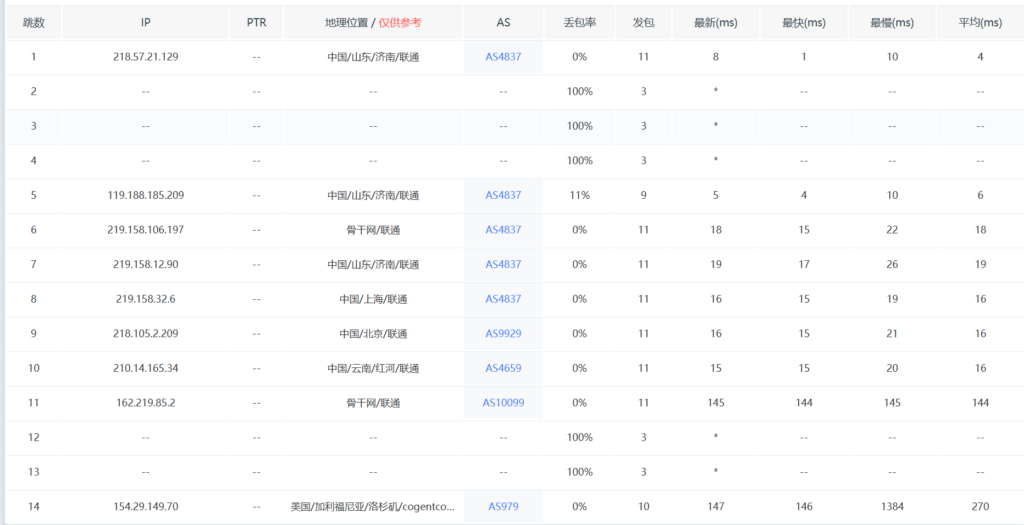
Task: Select the 中国/云南/红河/联通 location cell
Action: [373, 368]
